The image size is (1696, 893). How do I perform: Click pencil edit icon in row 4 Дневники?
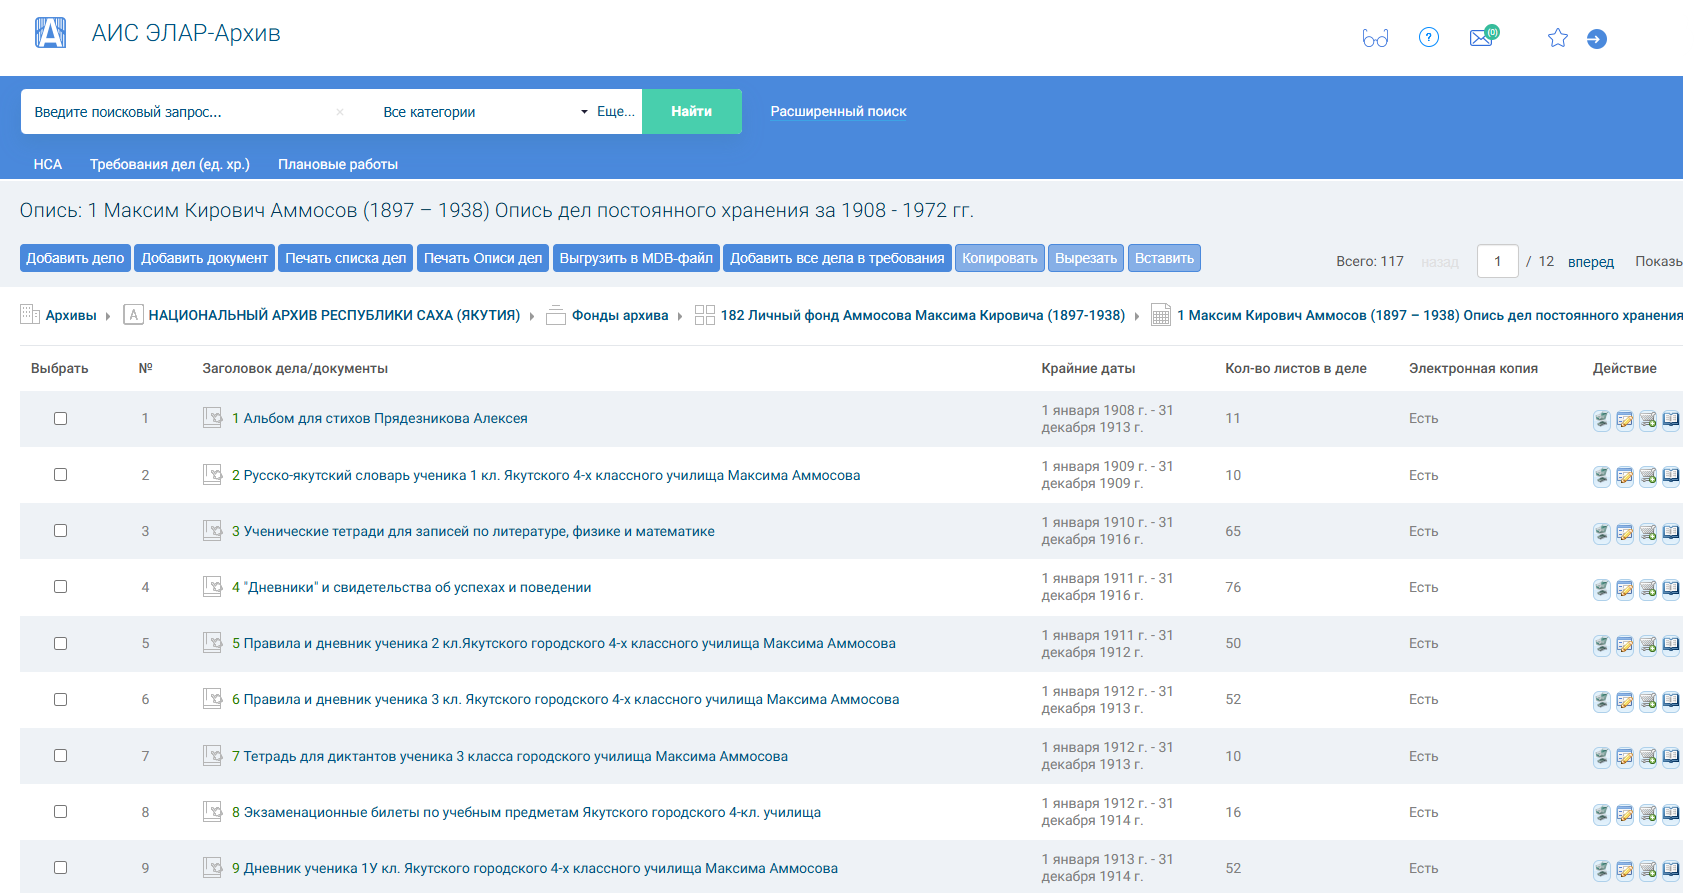(1624, 589)
